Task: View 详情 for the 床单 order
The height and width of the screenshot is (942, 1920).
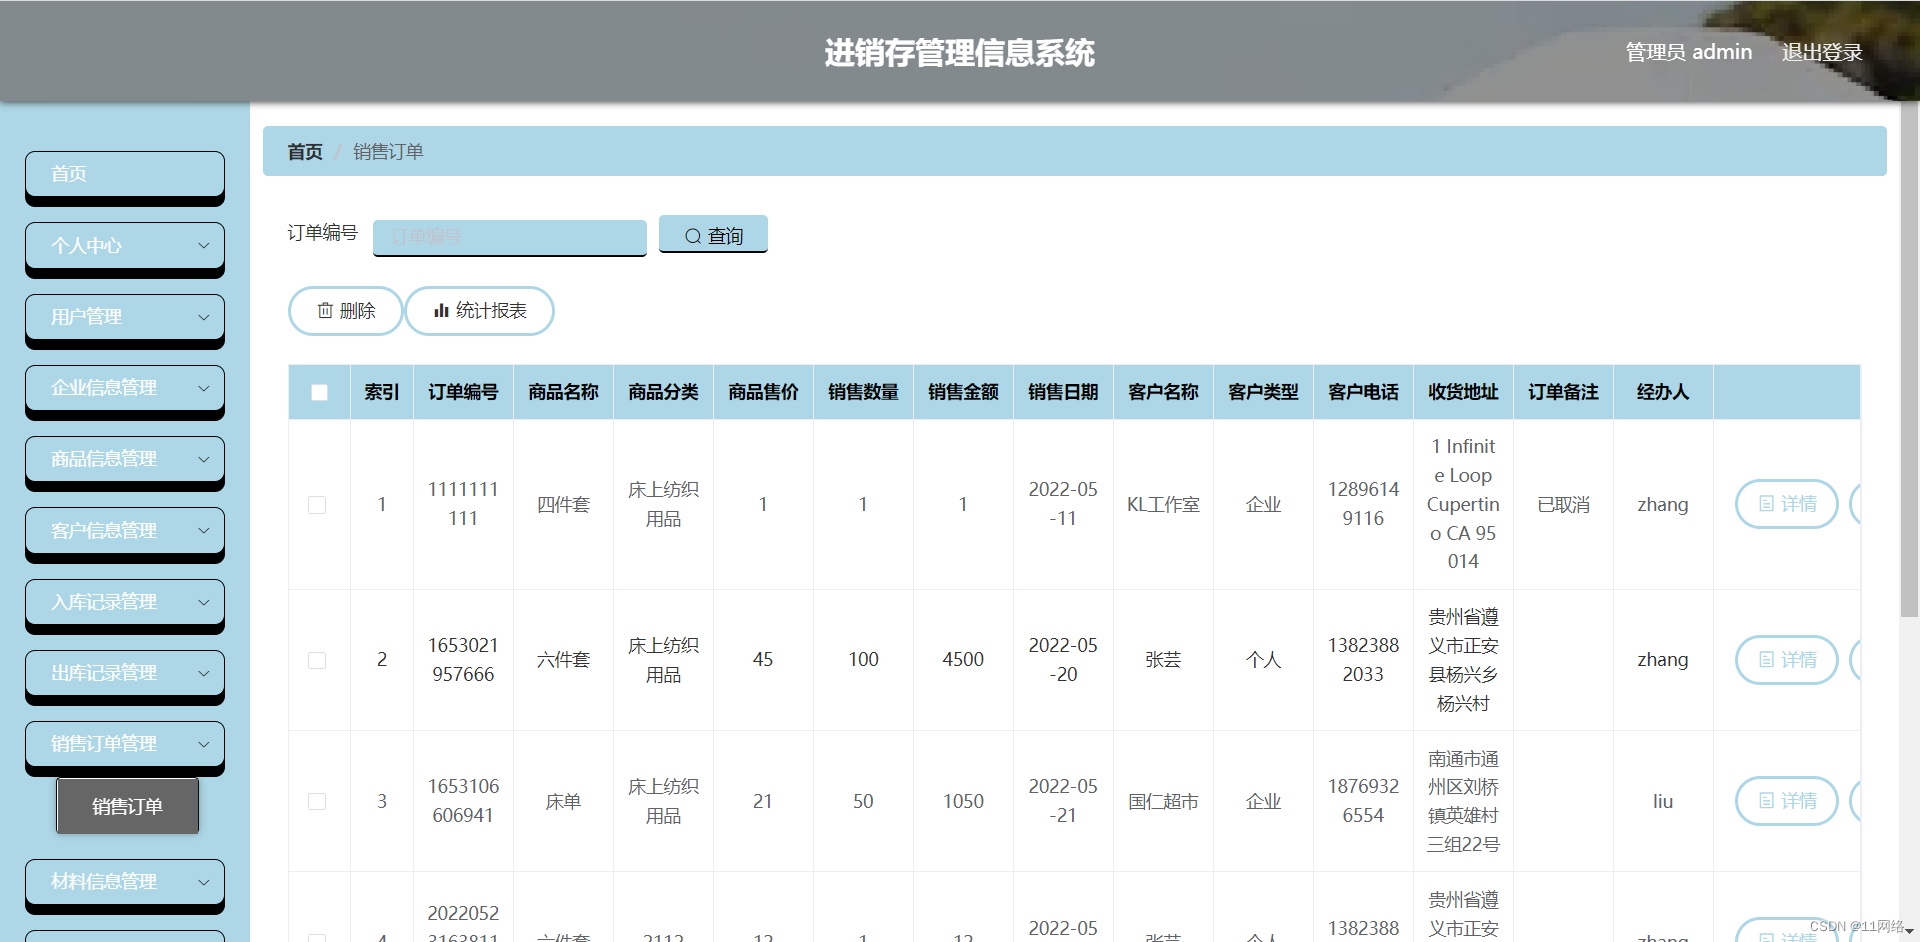Action: tap(1787, 801)
